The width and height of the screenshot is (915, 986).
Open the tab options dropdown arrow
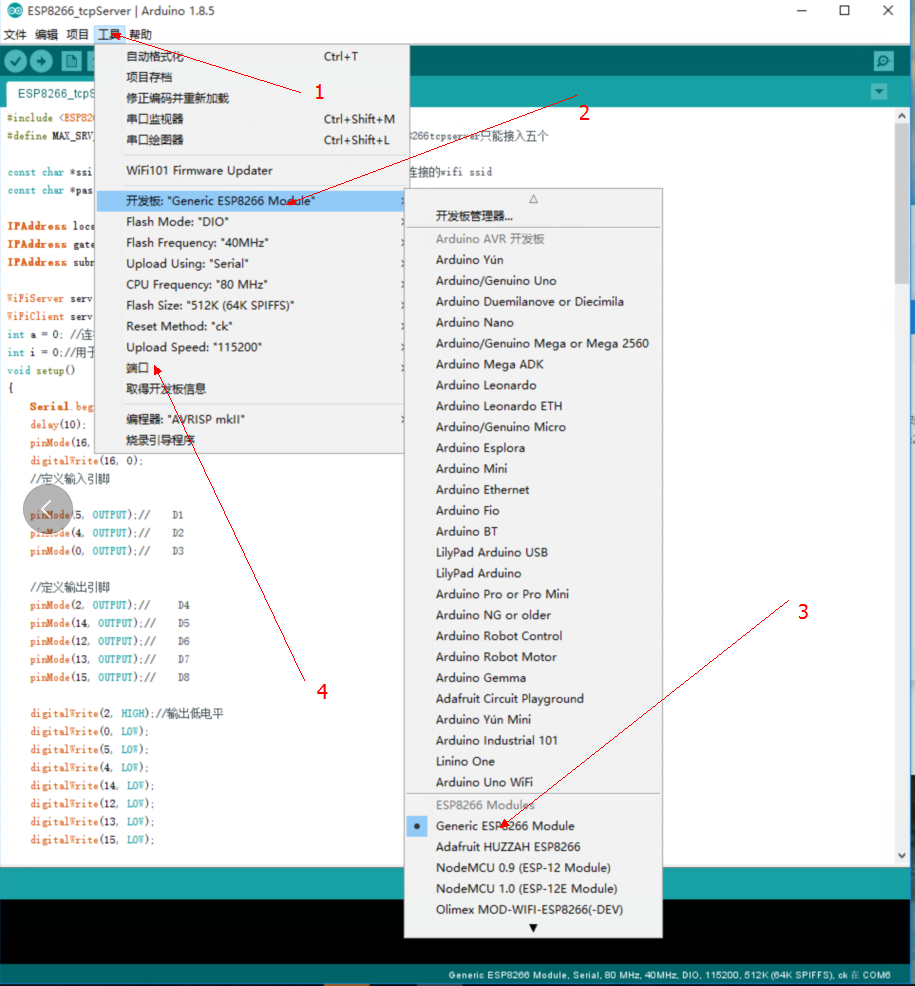(879, 92)
